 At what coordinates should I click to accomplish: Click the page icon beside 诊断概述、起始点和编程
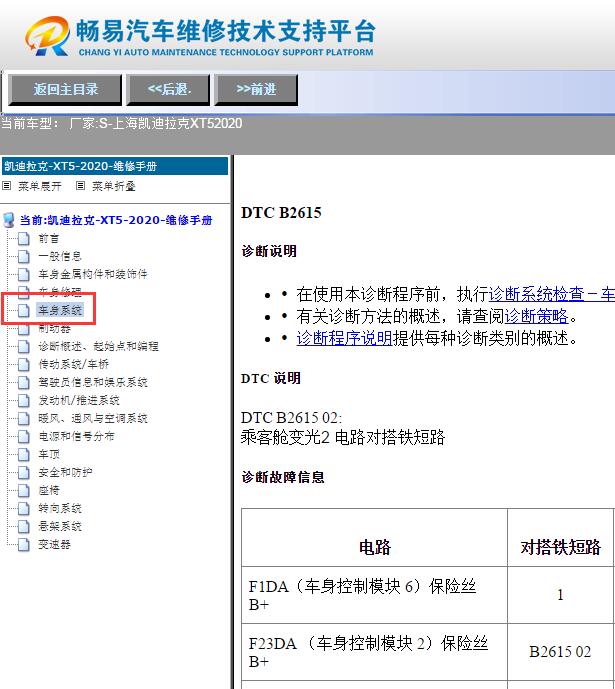point(24,347)
